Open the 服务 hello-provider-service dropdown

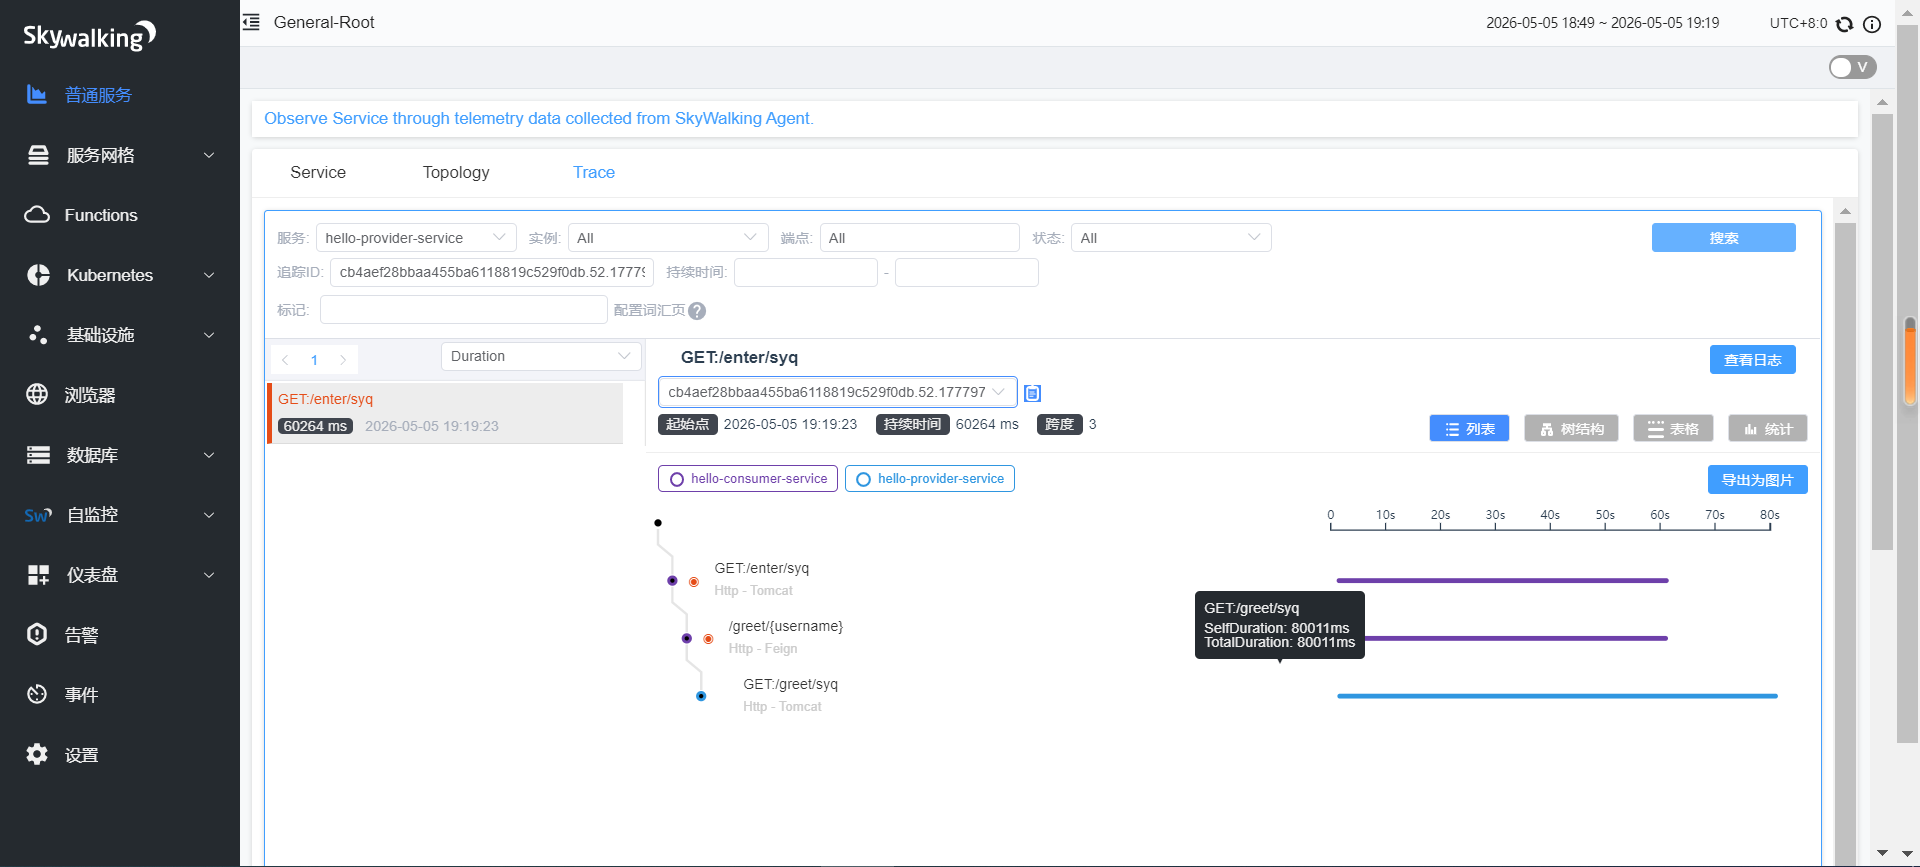tap(416, 238)
